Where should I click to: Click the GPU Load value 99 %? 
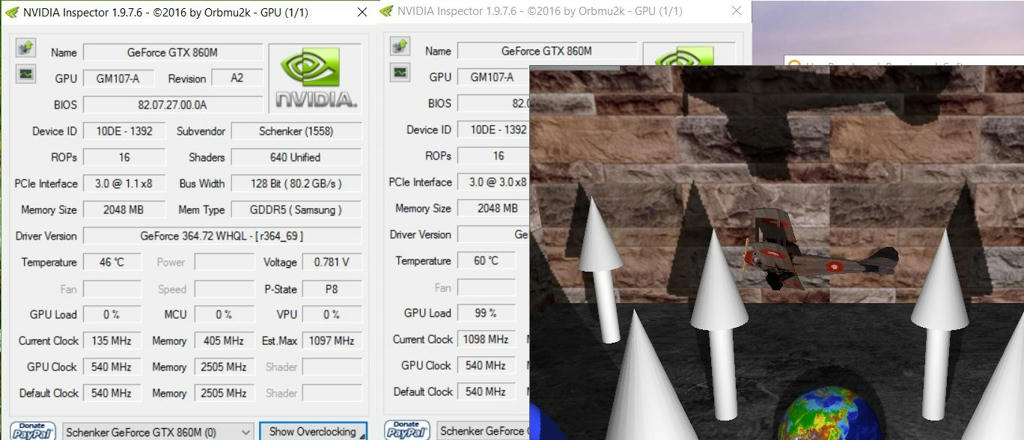tap(486, 313)
